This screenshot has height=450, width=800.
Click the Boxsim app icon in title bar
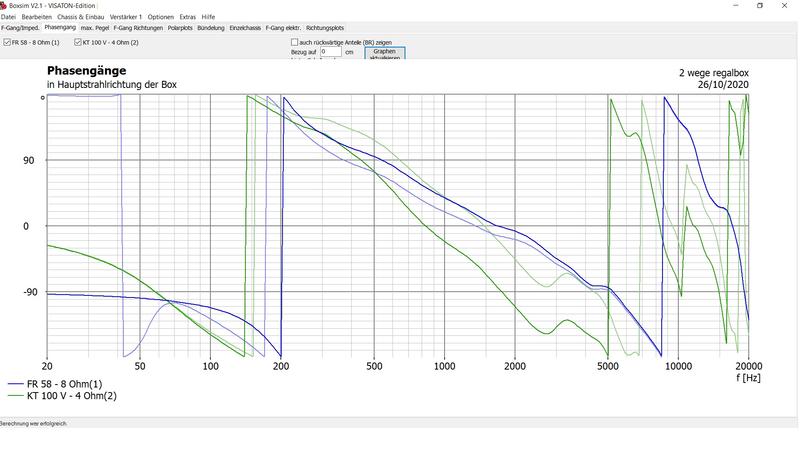point(4,5)
